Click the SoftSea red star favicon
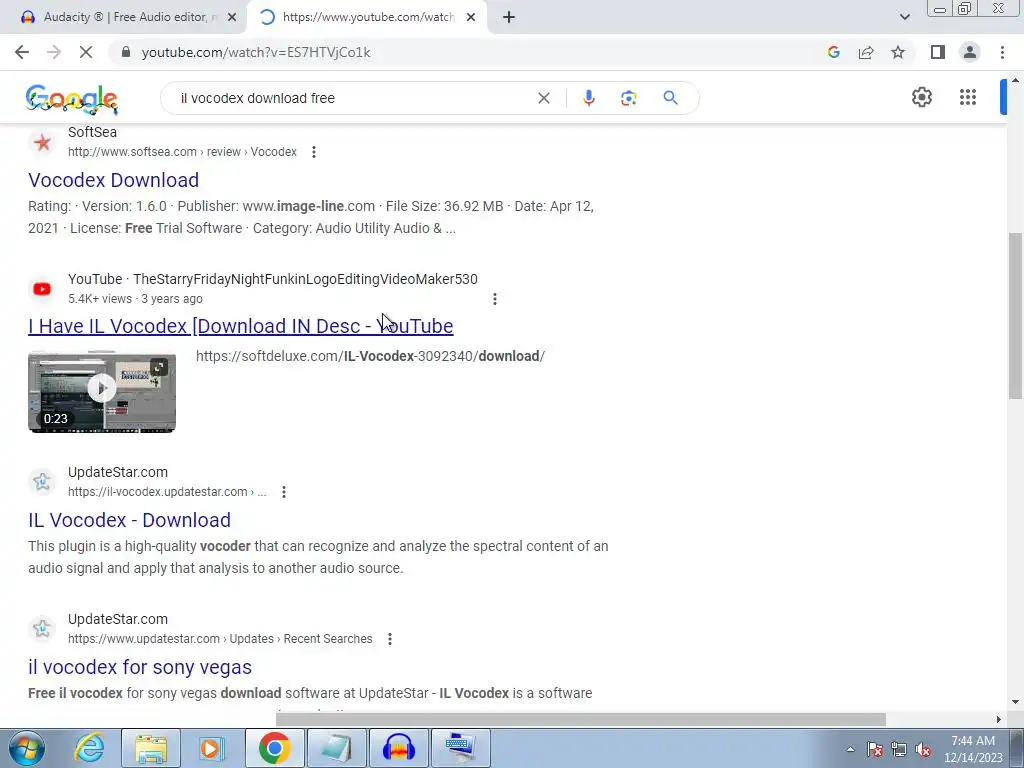The width and height of the screenshot is (1024, 768). [x=42, y=142]
